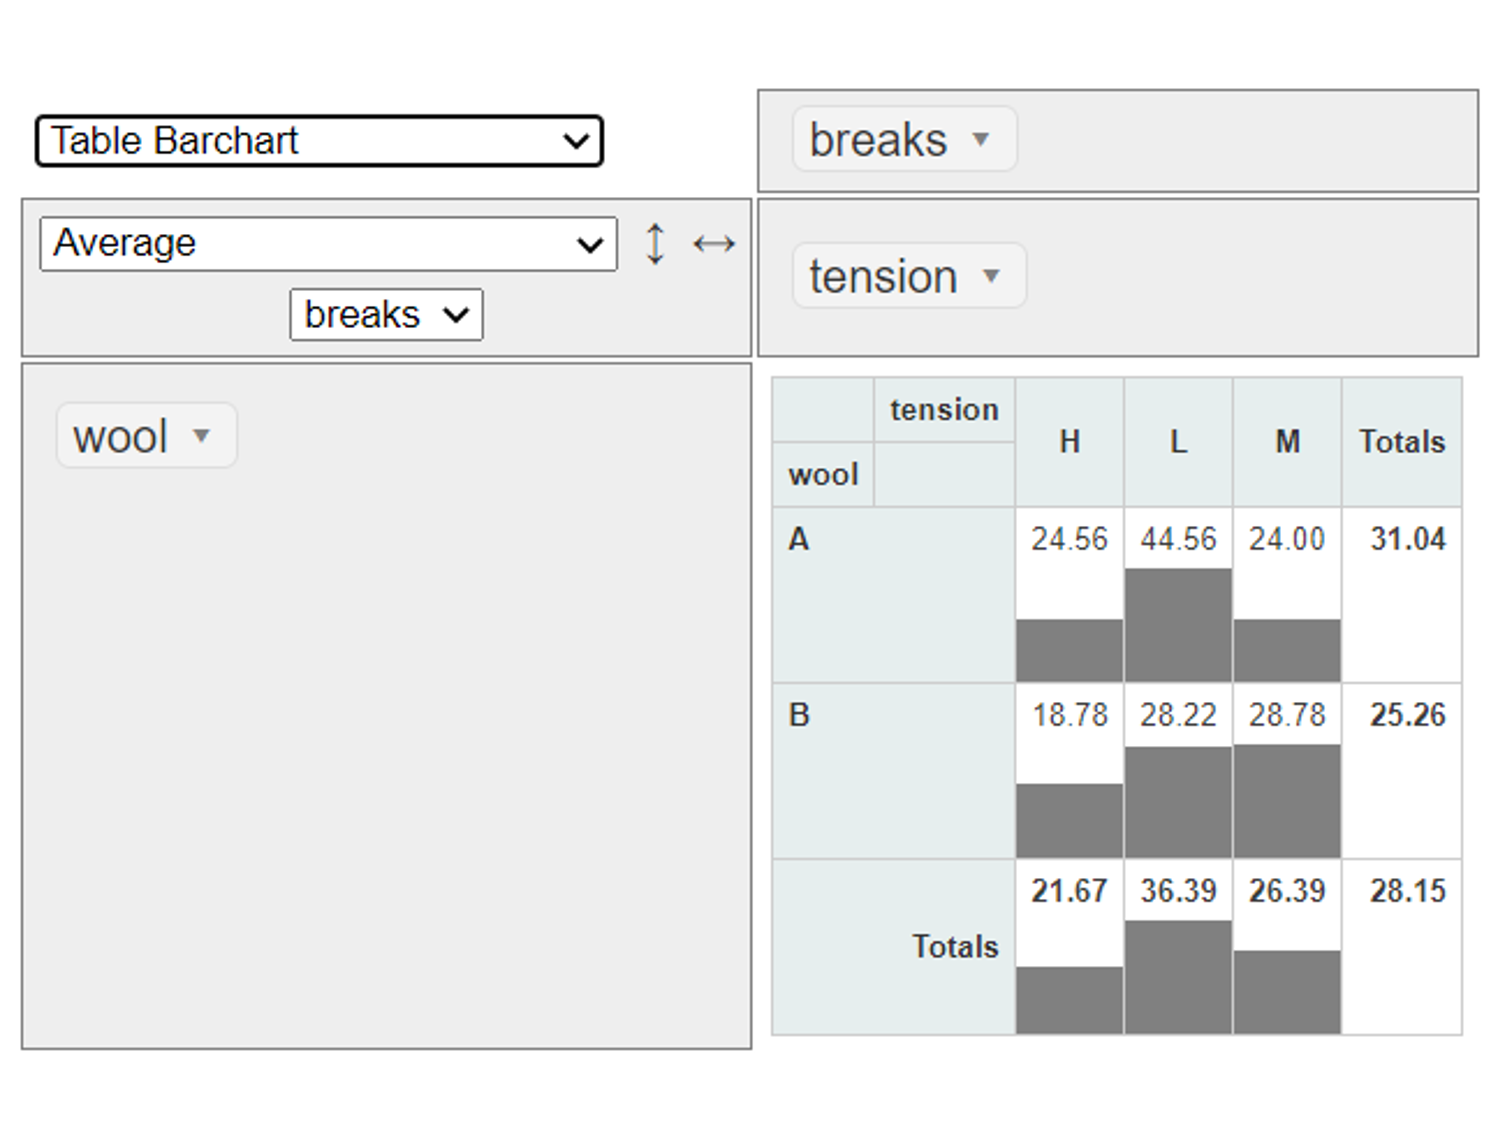Viewport: 1500px width, 1125px height.
Task: Open the Table Barchart renderer dropdown
Action: (319, 141)
